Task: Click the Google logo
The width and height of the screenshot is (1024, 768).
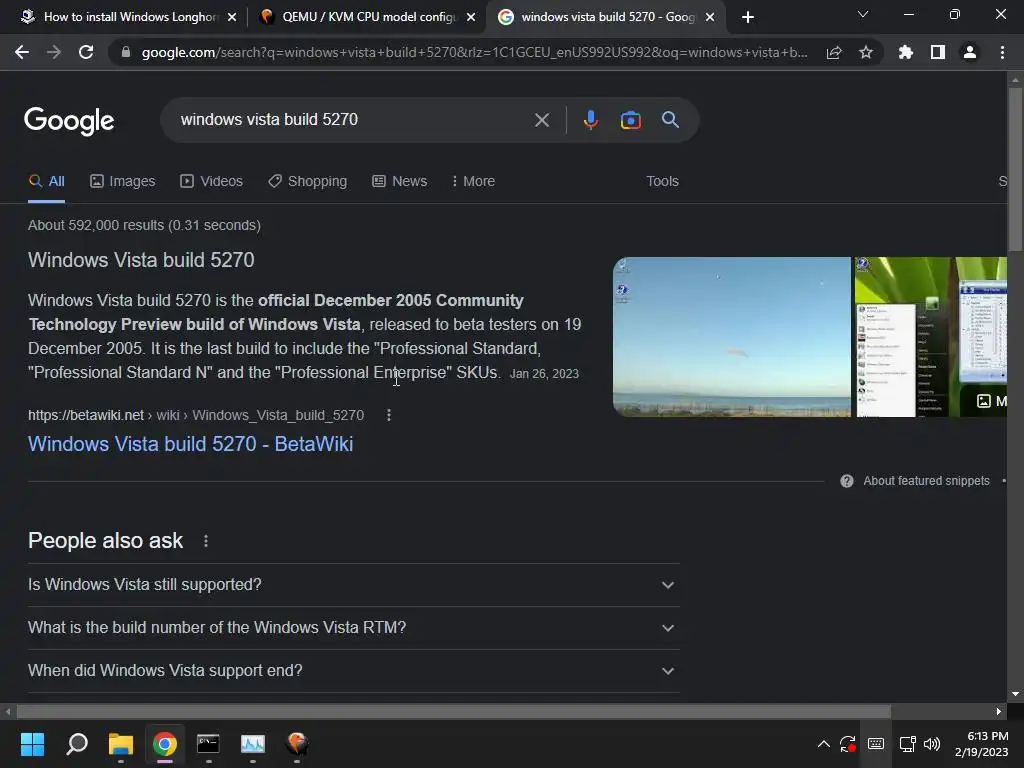Action: point(69,121)
